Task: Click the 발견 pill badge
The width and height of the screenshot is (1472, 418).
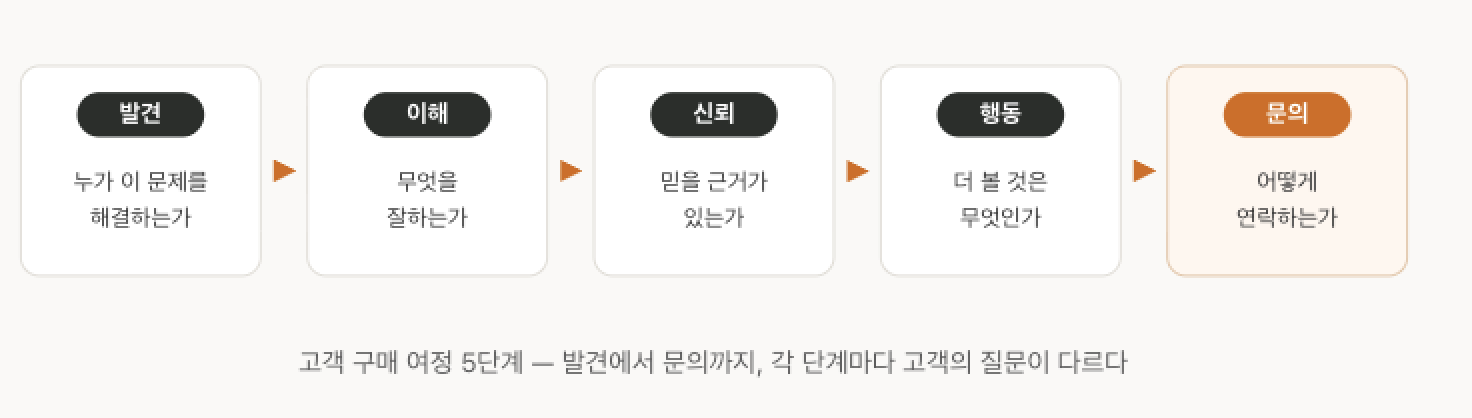Action: click(x=141, y=114)
